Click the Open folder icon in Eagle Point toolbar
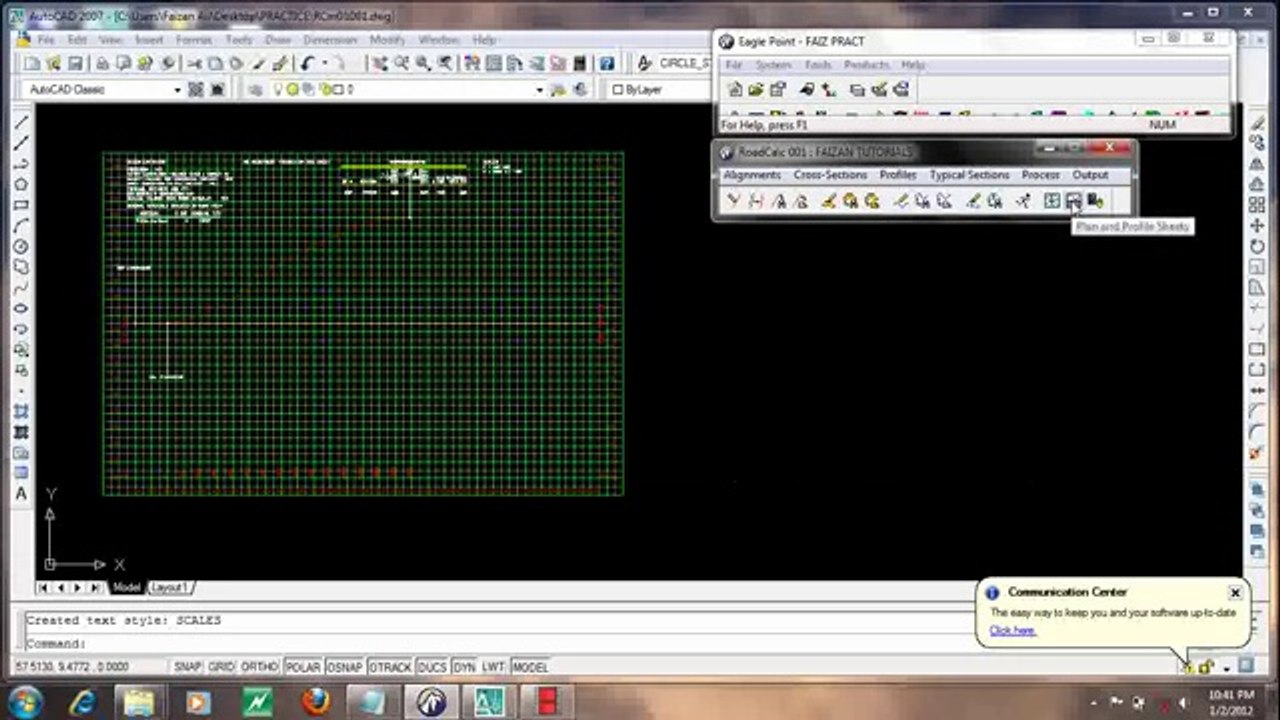This screenshot has width=1280, height=720. click(x=756, y=90)
